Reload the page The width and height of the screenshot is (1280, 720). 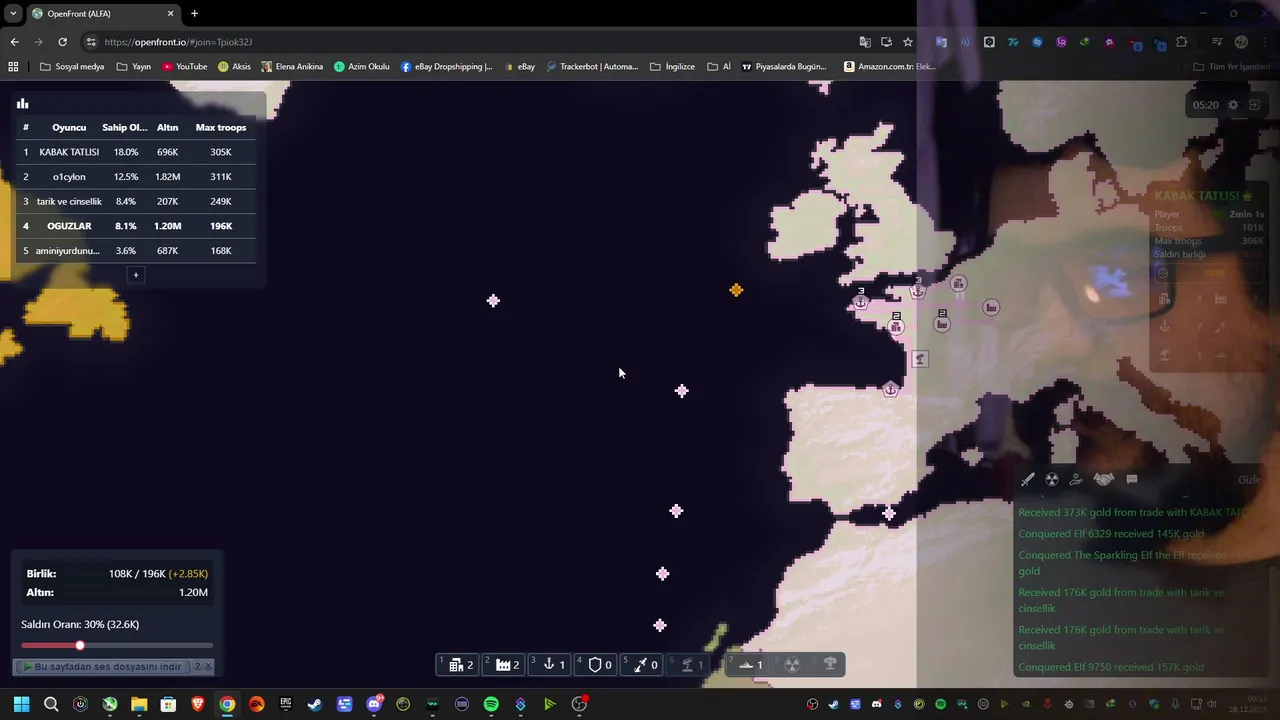(x=62, y=42)
